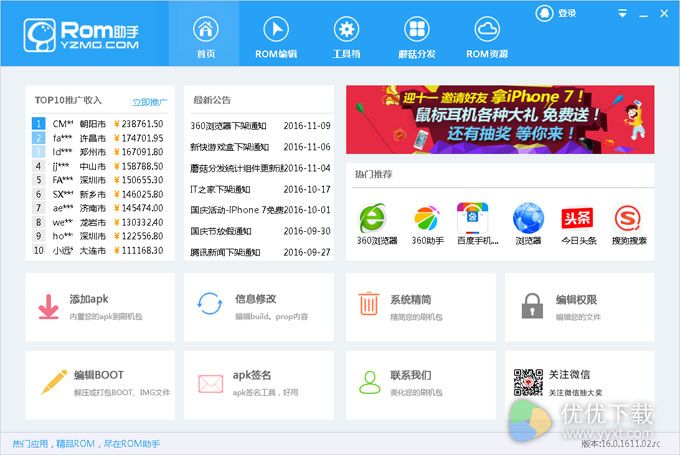Open the 添加apk card title

tap(89, 299)
